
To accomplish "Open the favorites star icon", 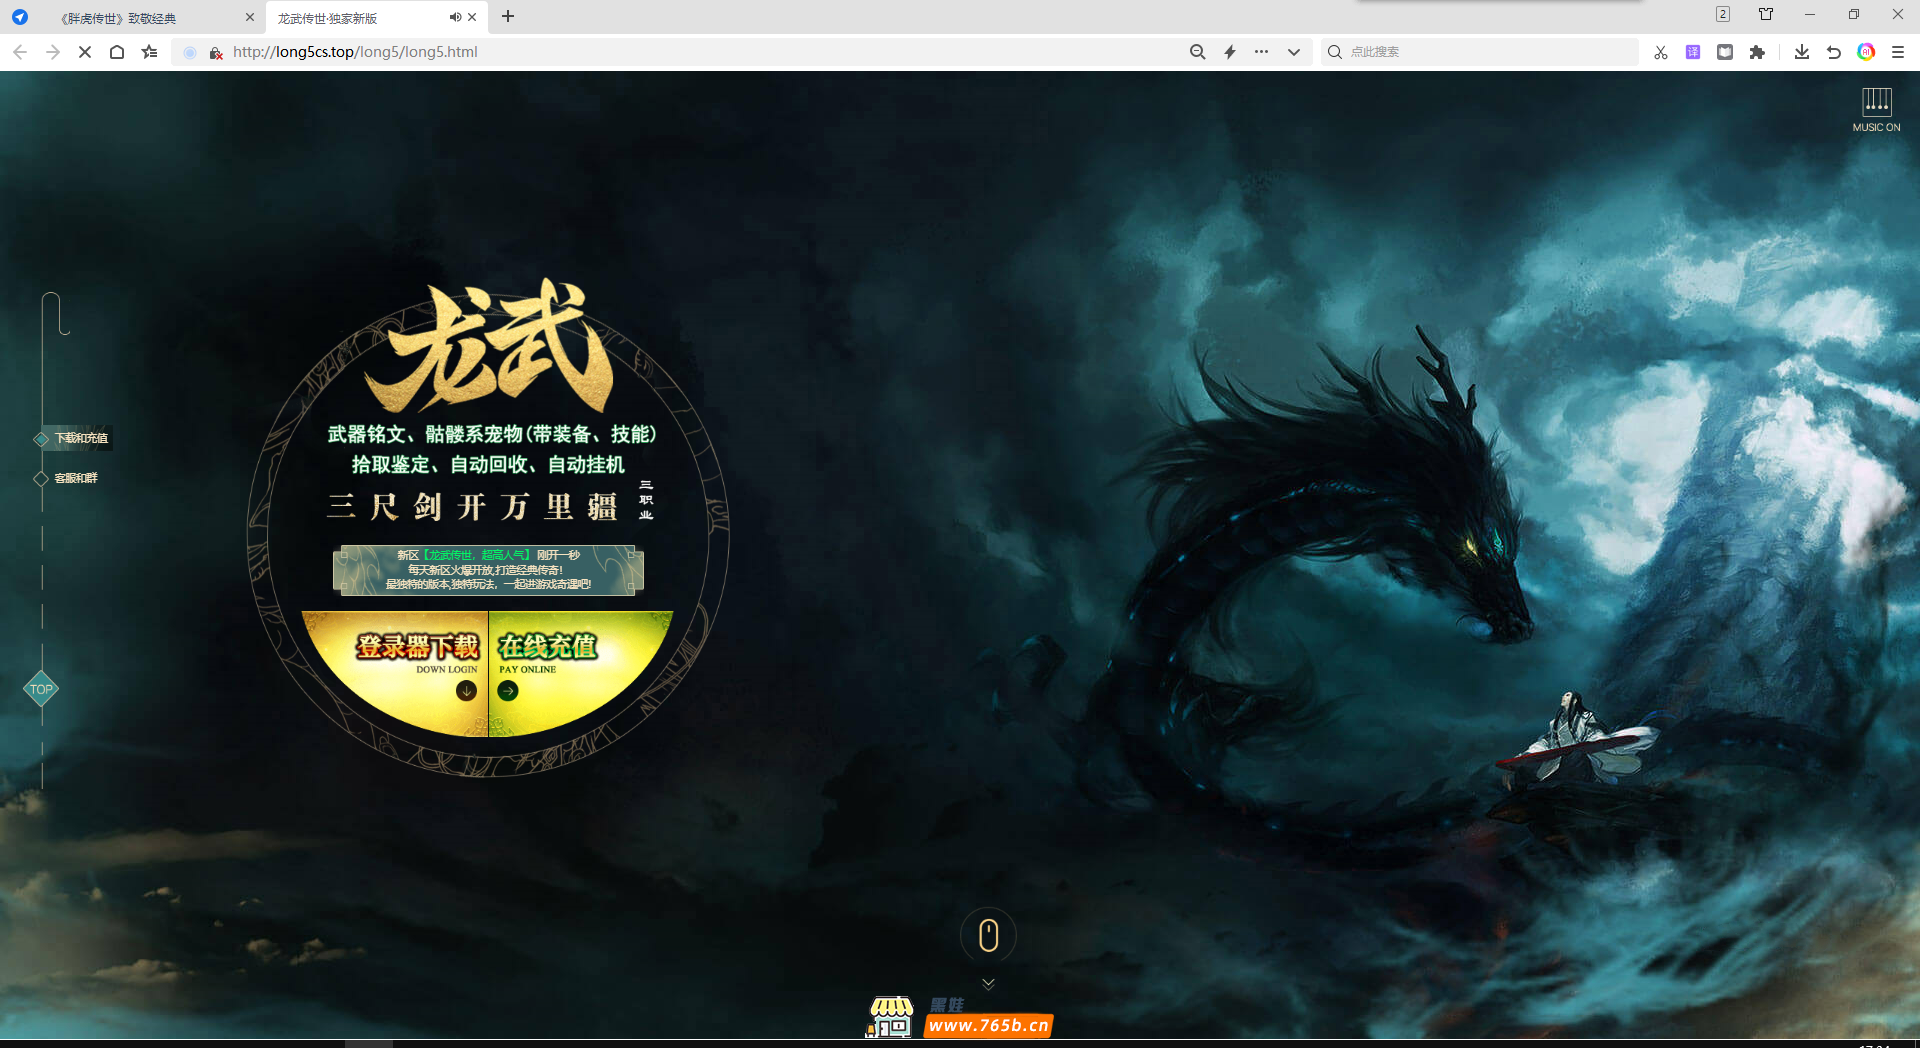I will tap(150, 52).
